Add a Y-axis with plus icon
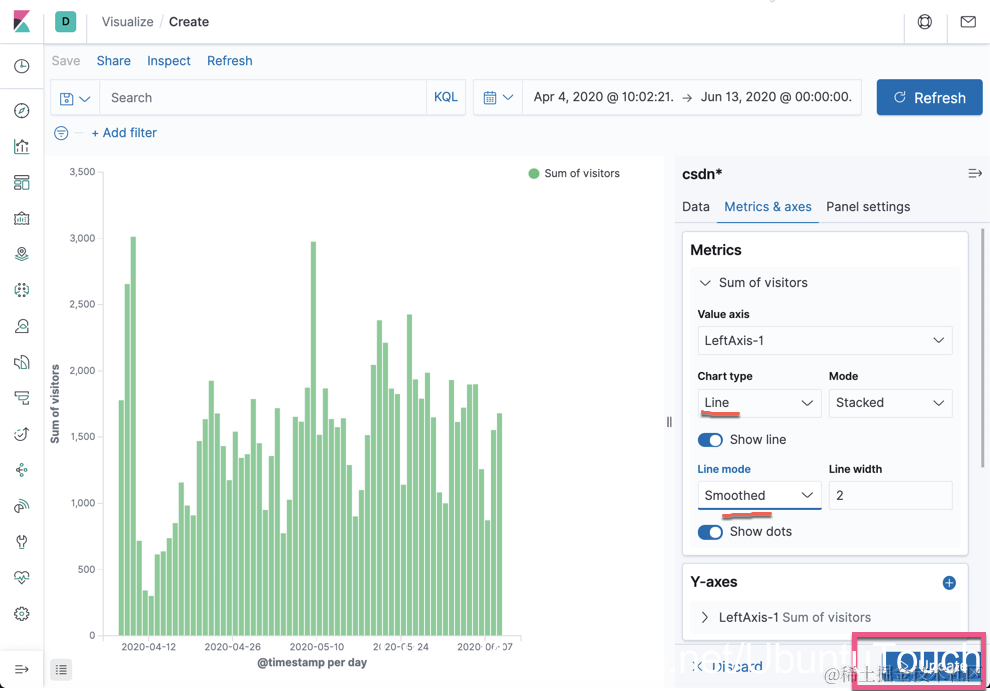The height and width of the screenshot is (691, 990). [949, 582]
